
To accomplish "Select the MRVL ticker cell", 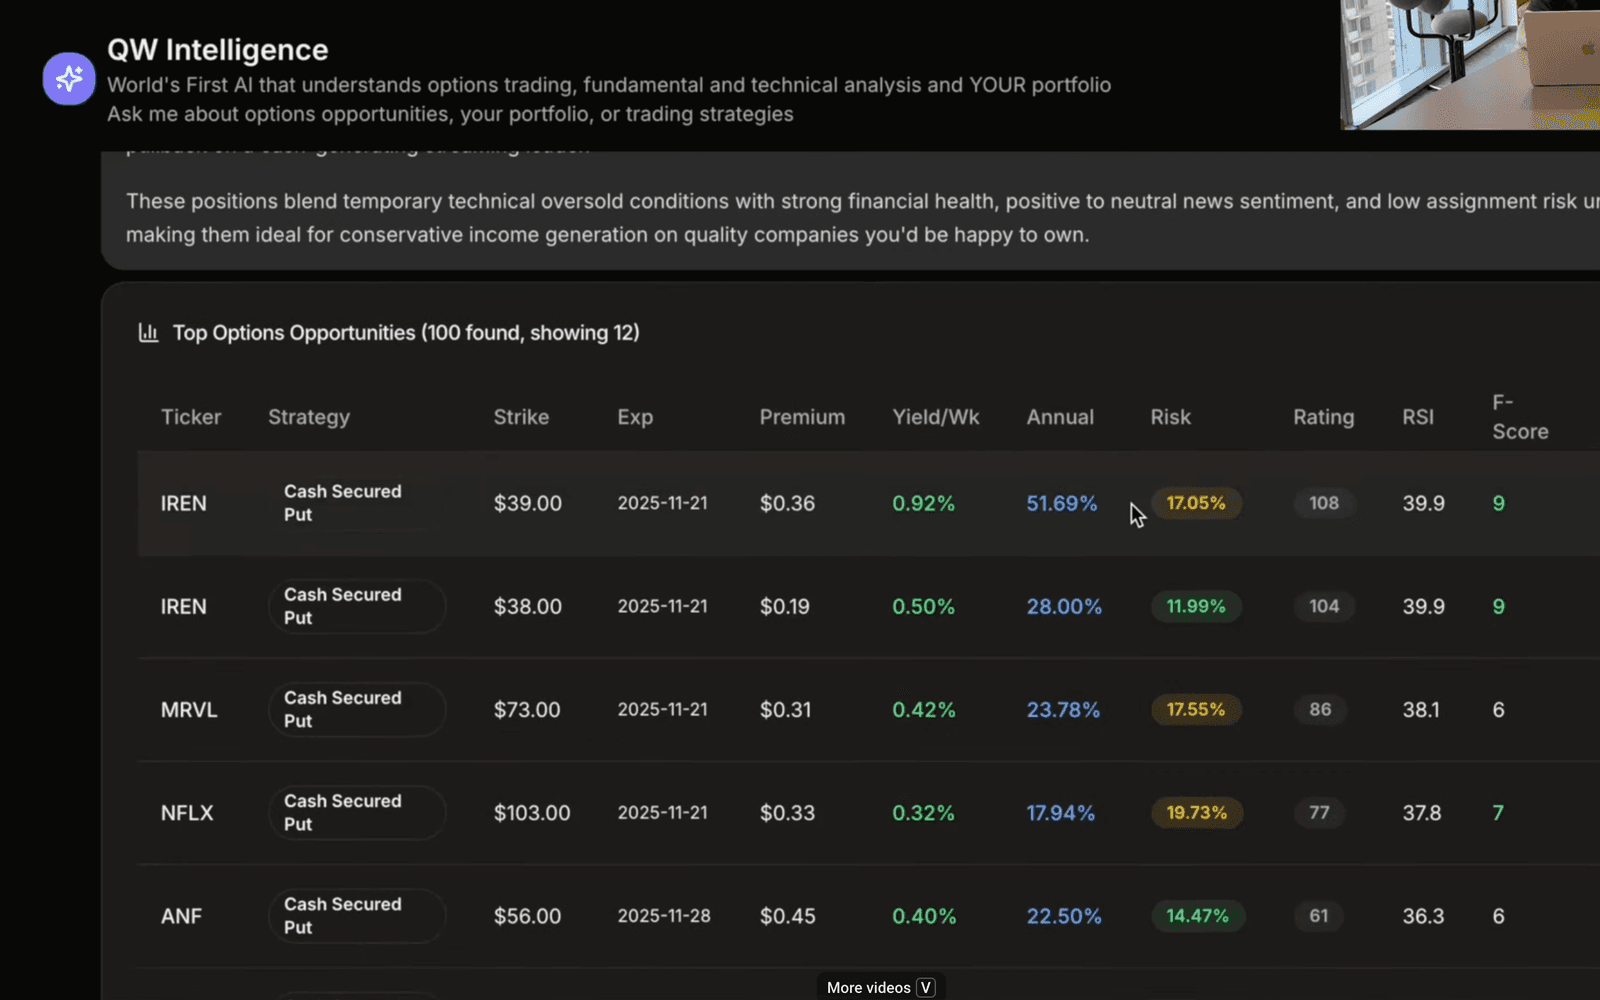I will [189, 710].
